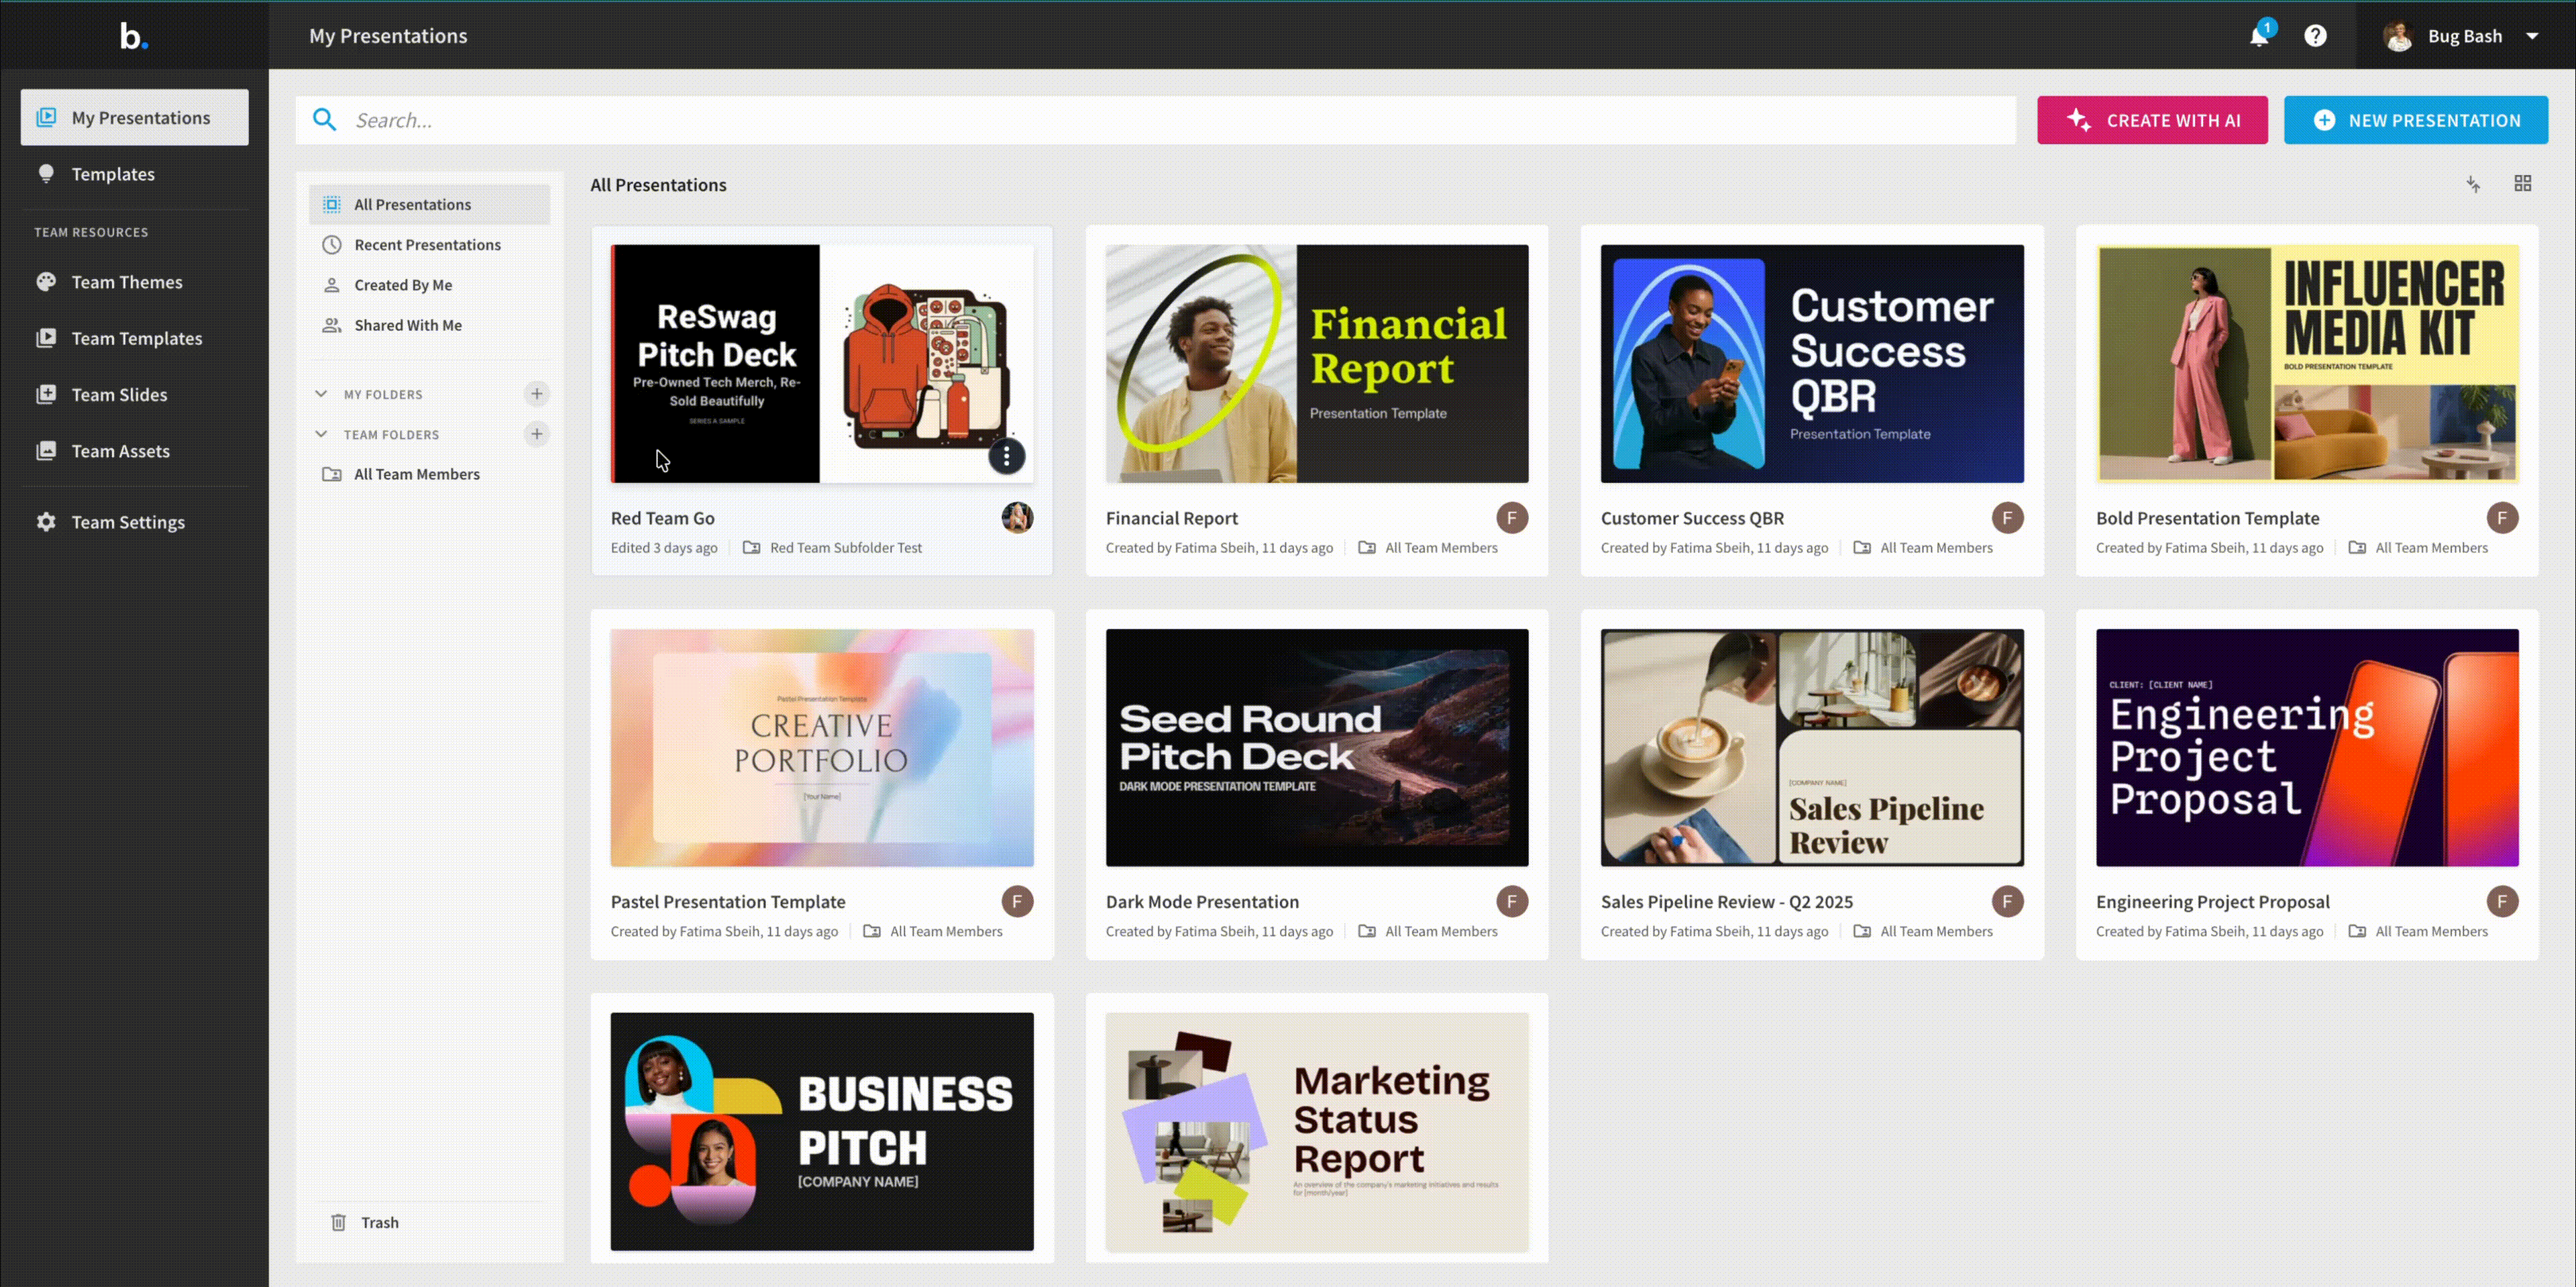Image resolution: width=2576 pixels, height=1287 pixels.
Task: Select the All Presentations filter
Action: tap(430, 204)
